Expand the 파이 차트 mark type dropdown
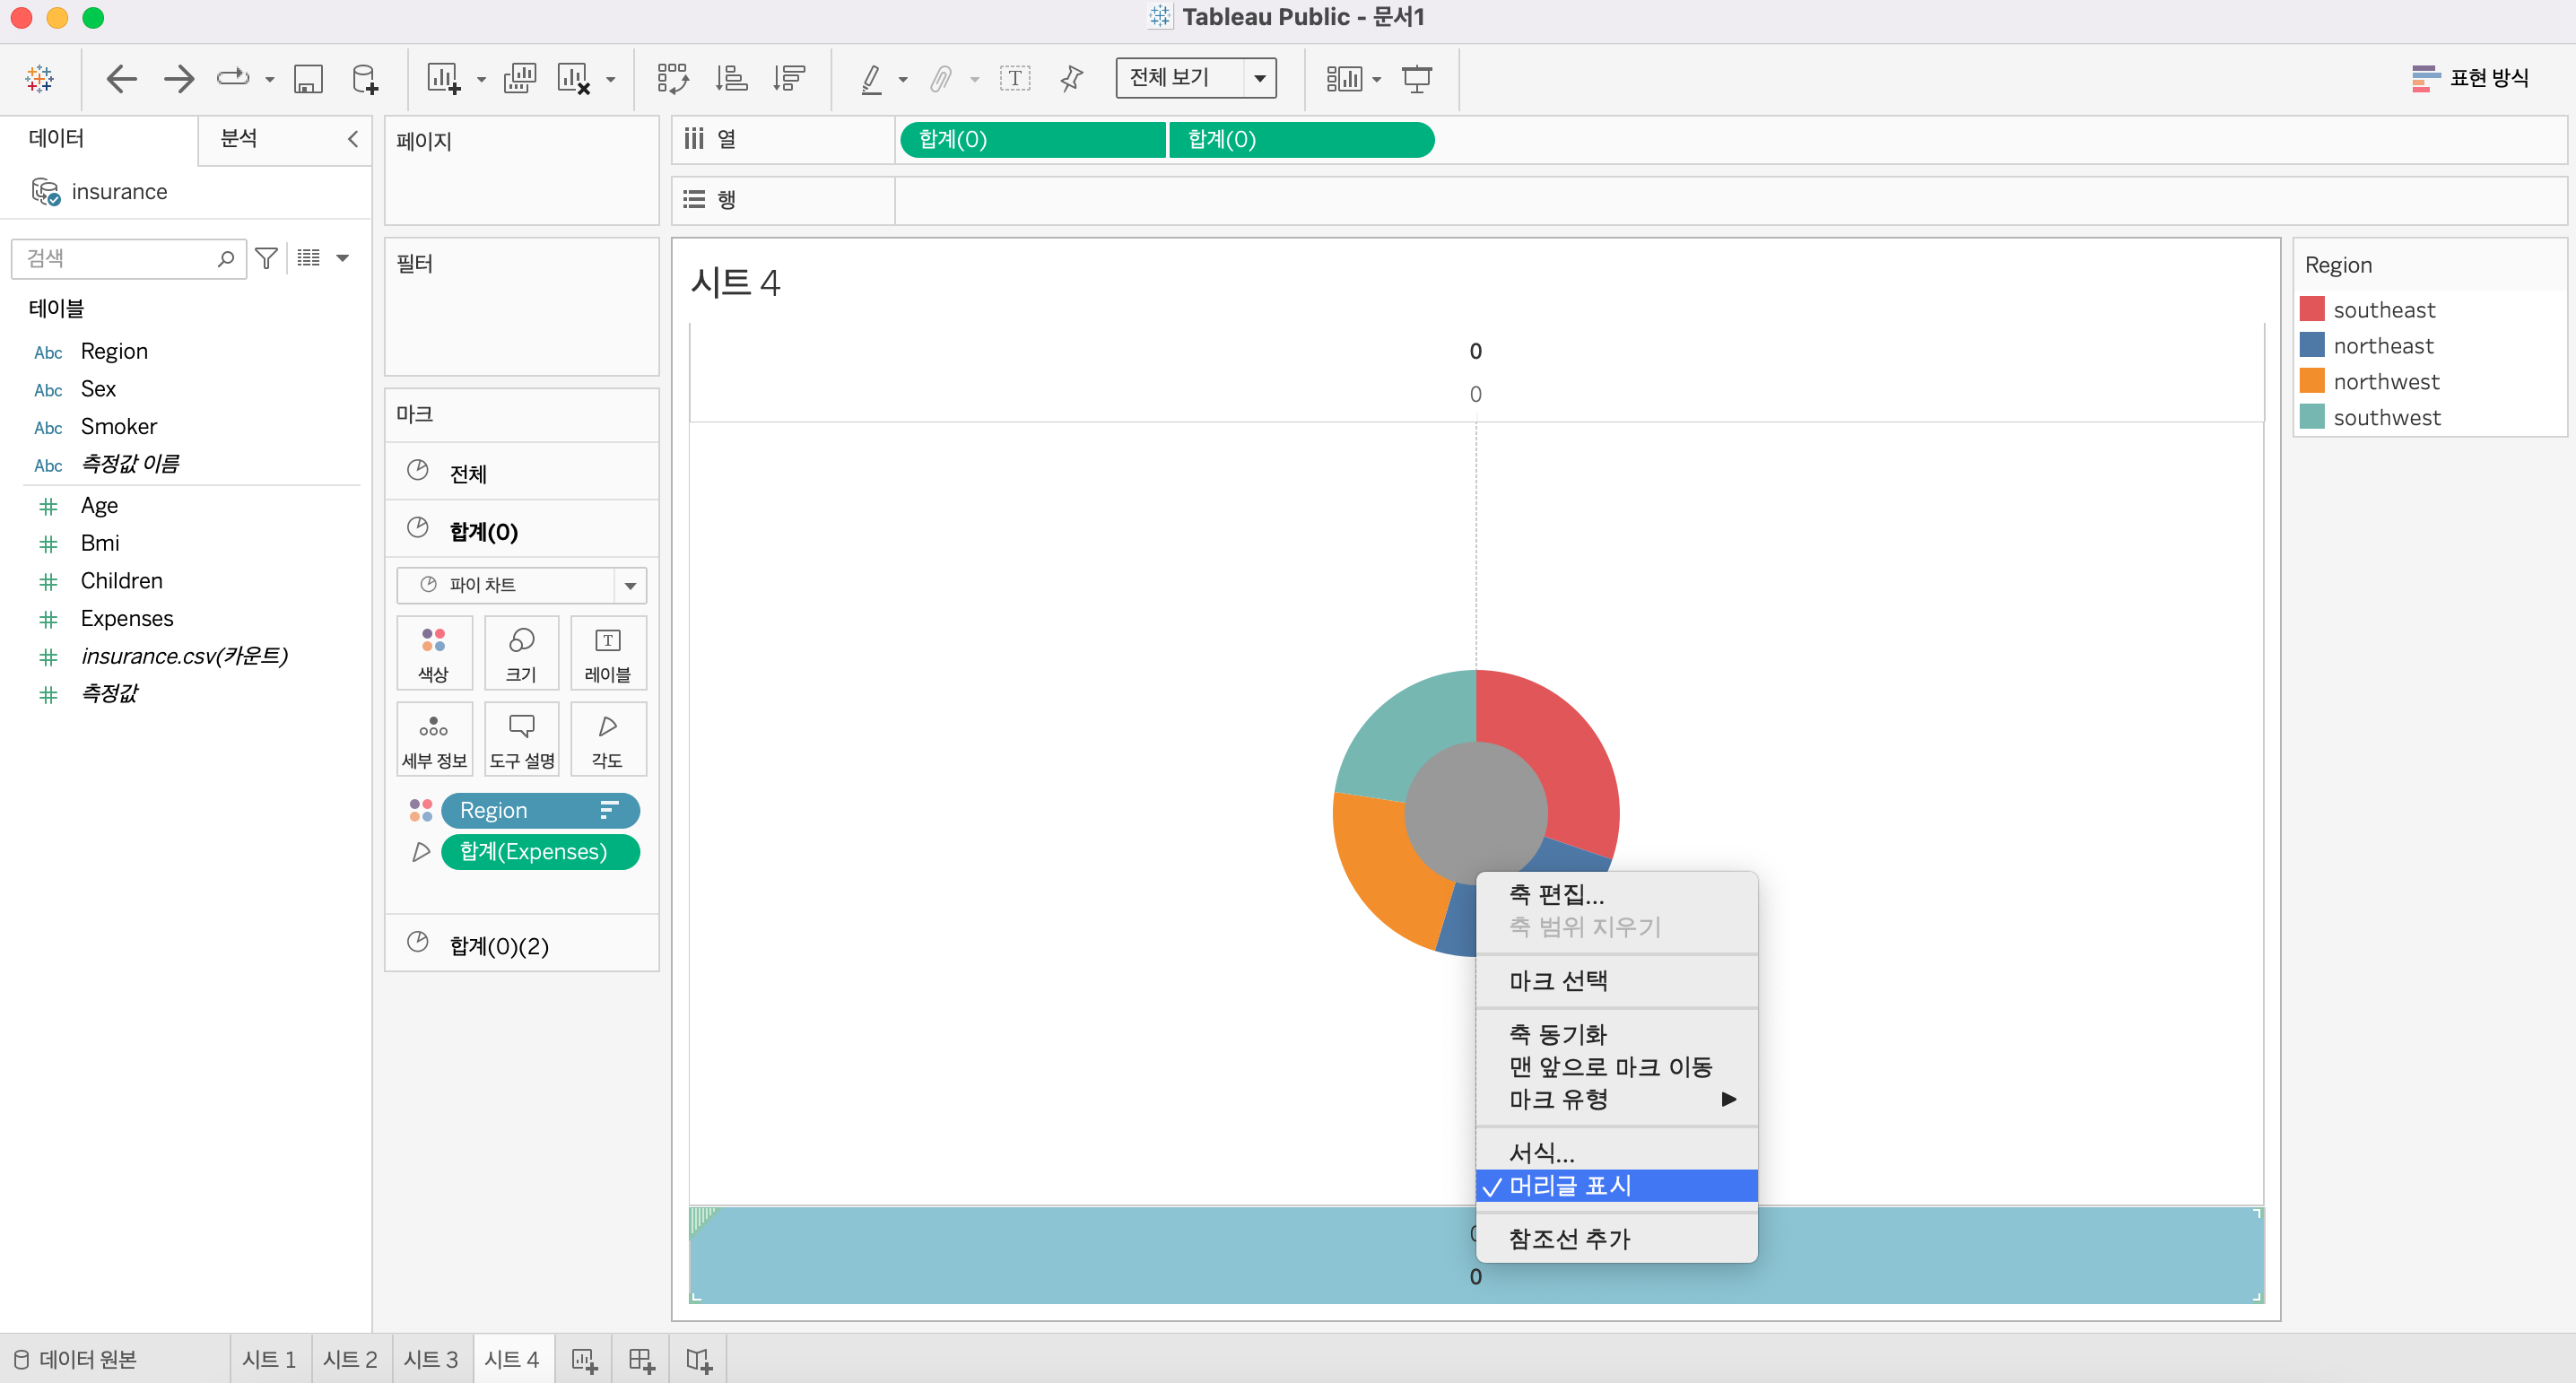Viewport: 2576px width, 1383px height. [630, 585]
